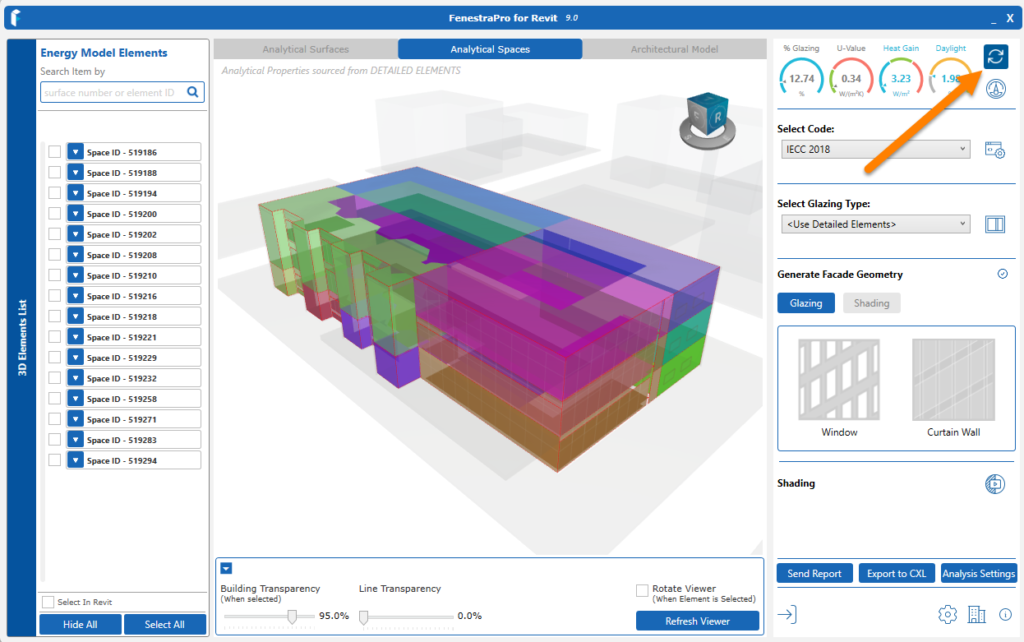
Task: Expand the Space ID - 519208 item arrow
Action: (x=75, y=255)
